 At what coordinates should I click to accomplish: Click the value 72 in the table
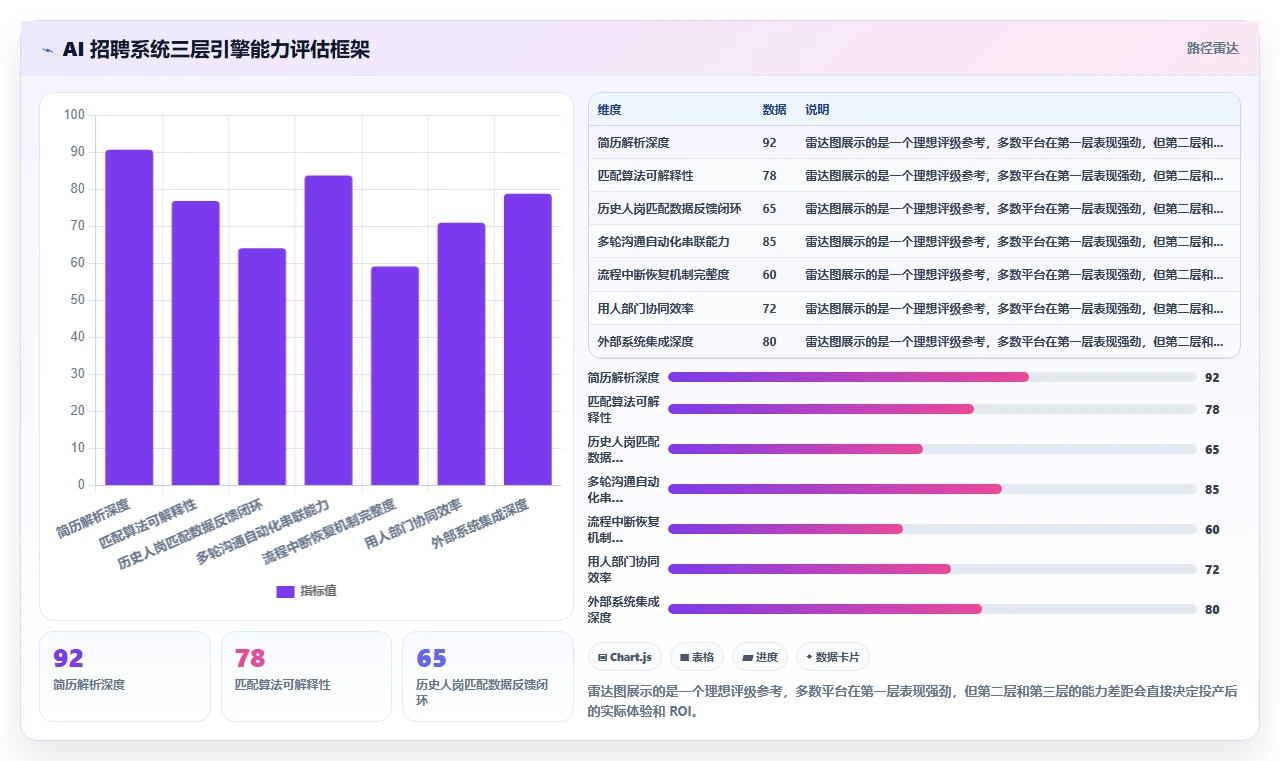tap(769, 308)
